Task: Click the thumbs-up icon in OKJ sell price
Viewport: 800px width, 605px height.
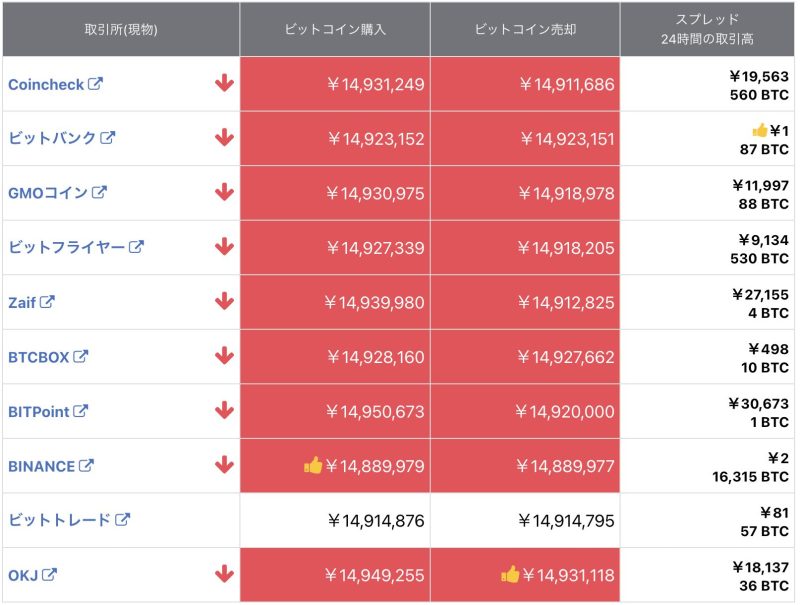Action: tap(510, 574)
